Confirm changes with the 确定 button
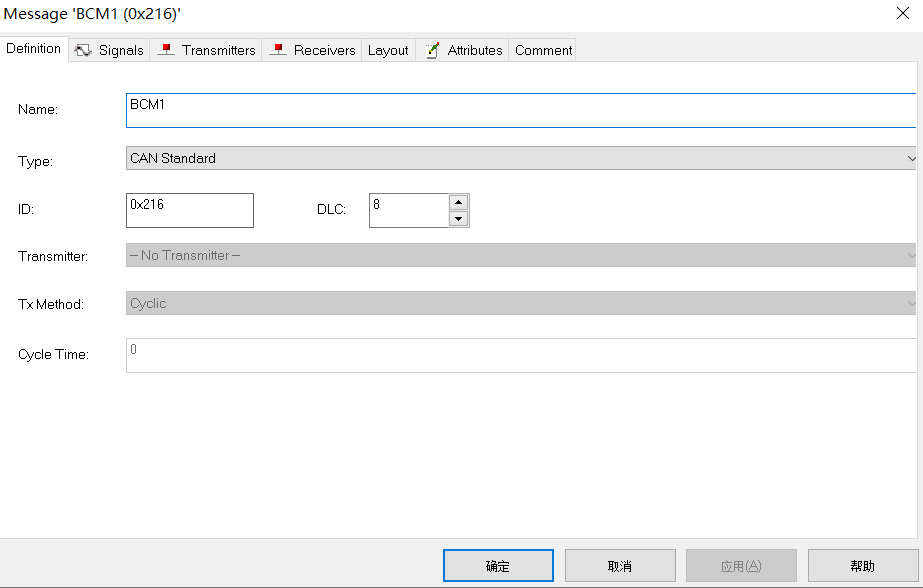 497,565
